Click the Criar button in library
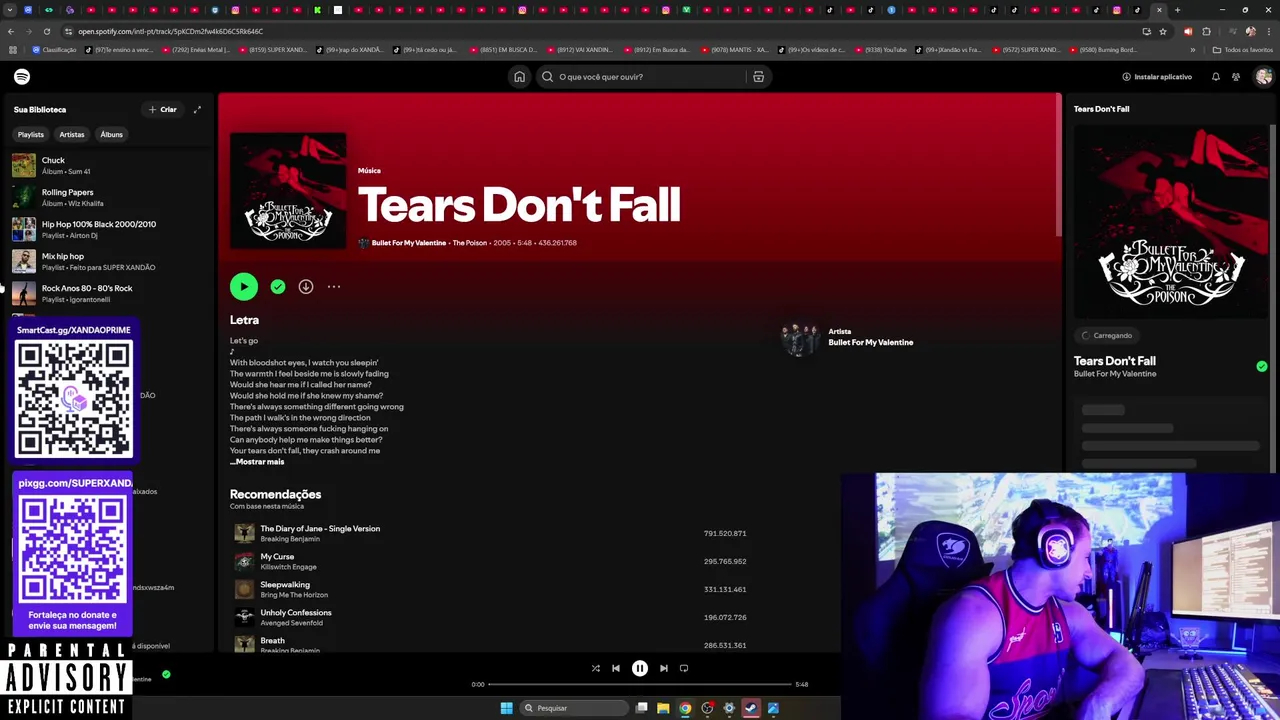The image size is (1280, 720). pos(162,110)
